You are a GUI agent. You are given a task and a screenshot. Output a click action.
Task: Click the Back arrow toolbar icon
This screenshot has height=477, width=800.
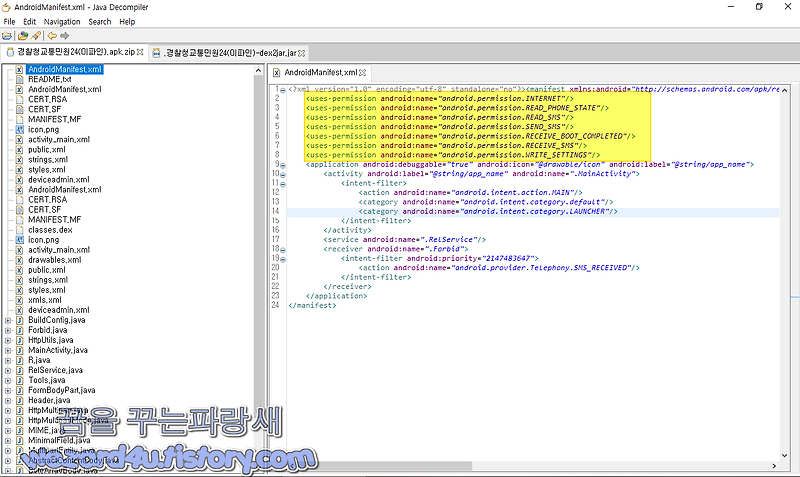tap(52, 36)
